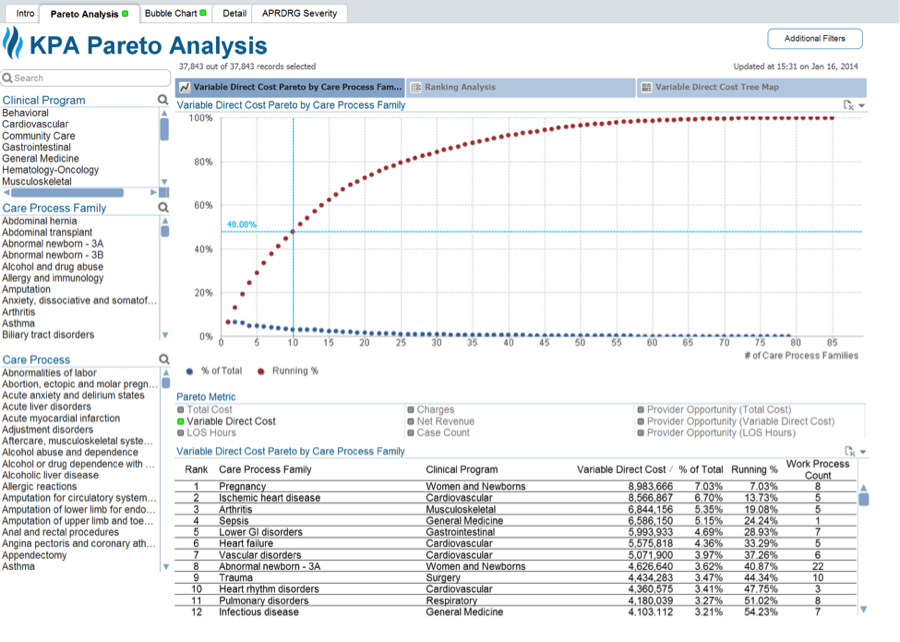Choose Net Revenue as Pareto metric

pyautogui.click(x=411, y=422)
